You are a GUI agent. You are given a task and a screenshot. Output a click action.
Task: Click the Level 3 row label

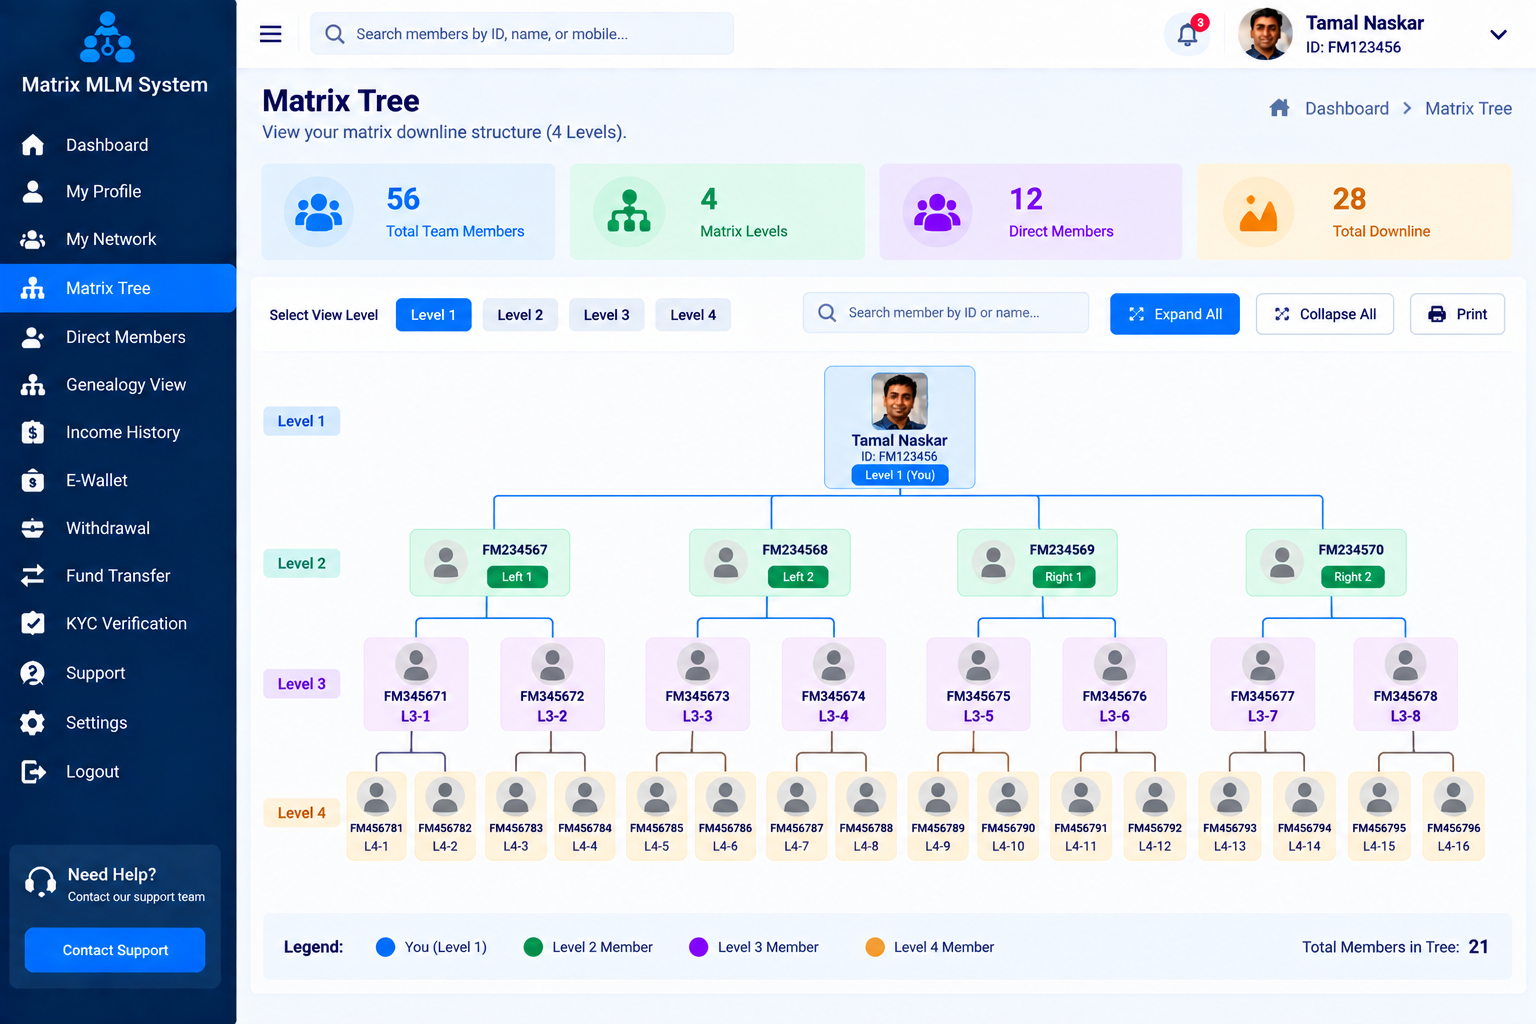tap(301, 684)
